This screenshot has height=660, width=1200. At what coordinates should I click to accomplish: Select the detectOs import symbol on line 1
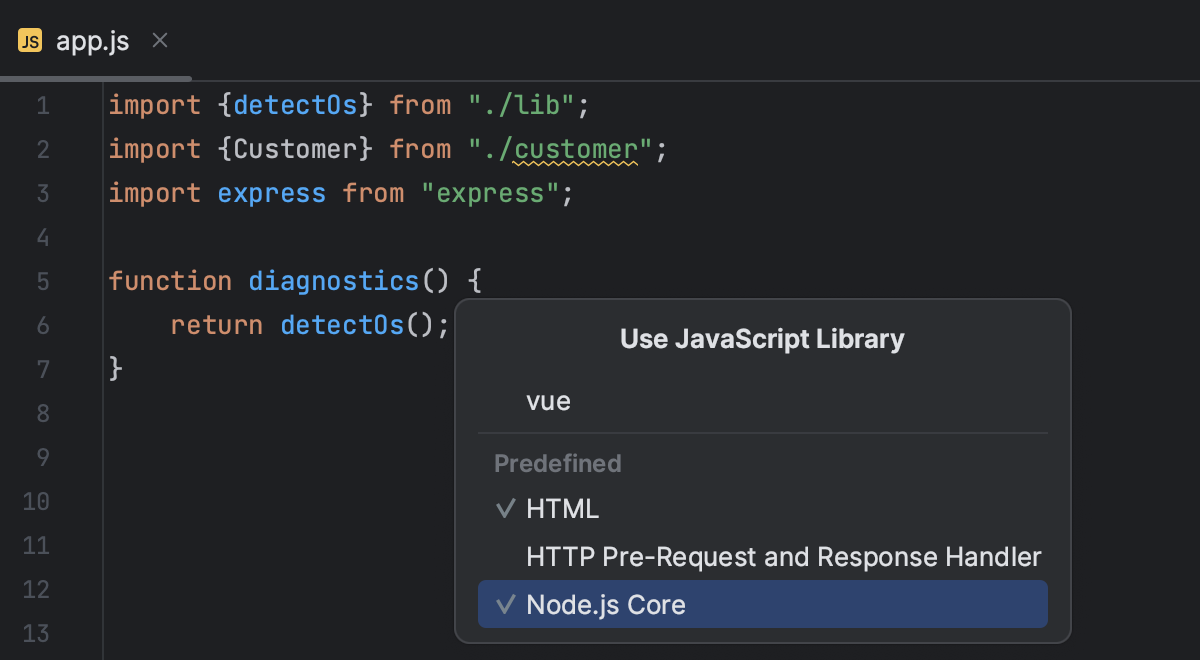pos(295,105)
